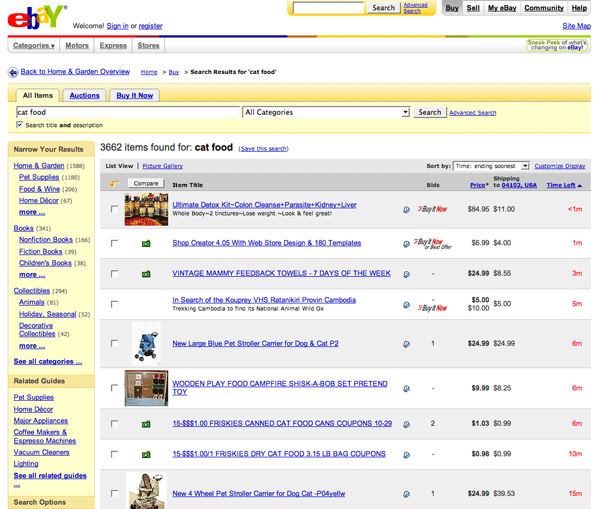This screenshot has height=509, width=599.
Task: Check the compare box for Friskies Dry Cat Food coupons
Action: click(114, 454)
